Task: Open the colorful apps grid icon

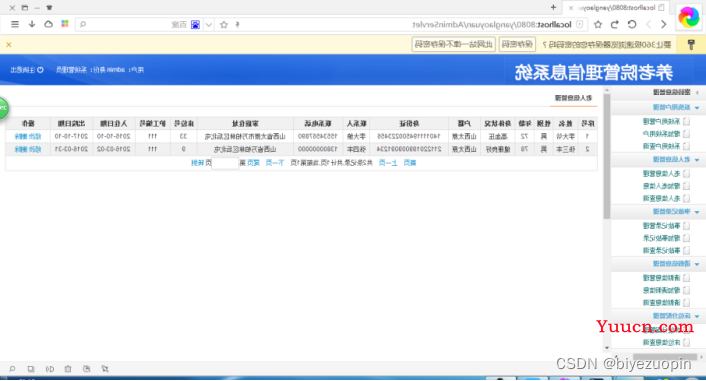Action: [x=65, y=24]
